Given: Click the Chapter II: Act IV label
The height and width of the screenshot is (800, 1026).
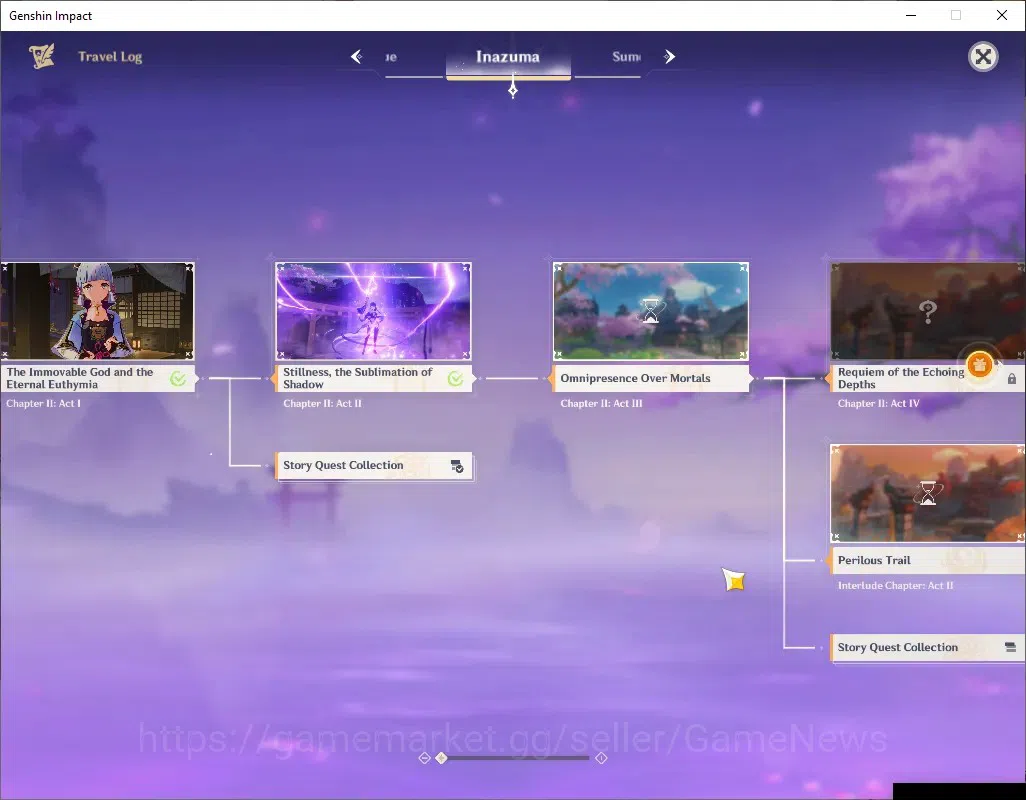Looking at the screenshot, I should tap(879, 404).
